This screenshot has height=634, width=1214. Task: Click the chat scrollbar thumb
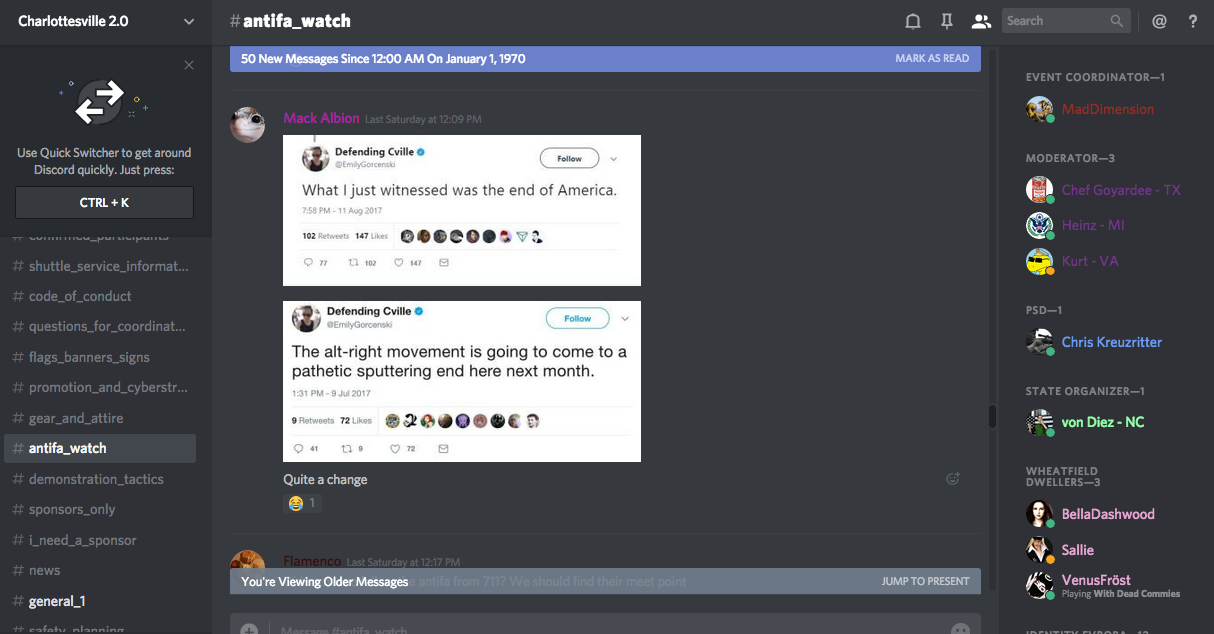992,416
